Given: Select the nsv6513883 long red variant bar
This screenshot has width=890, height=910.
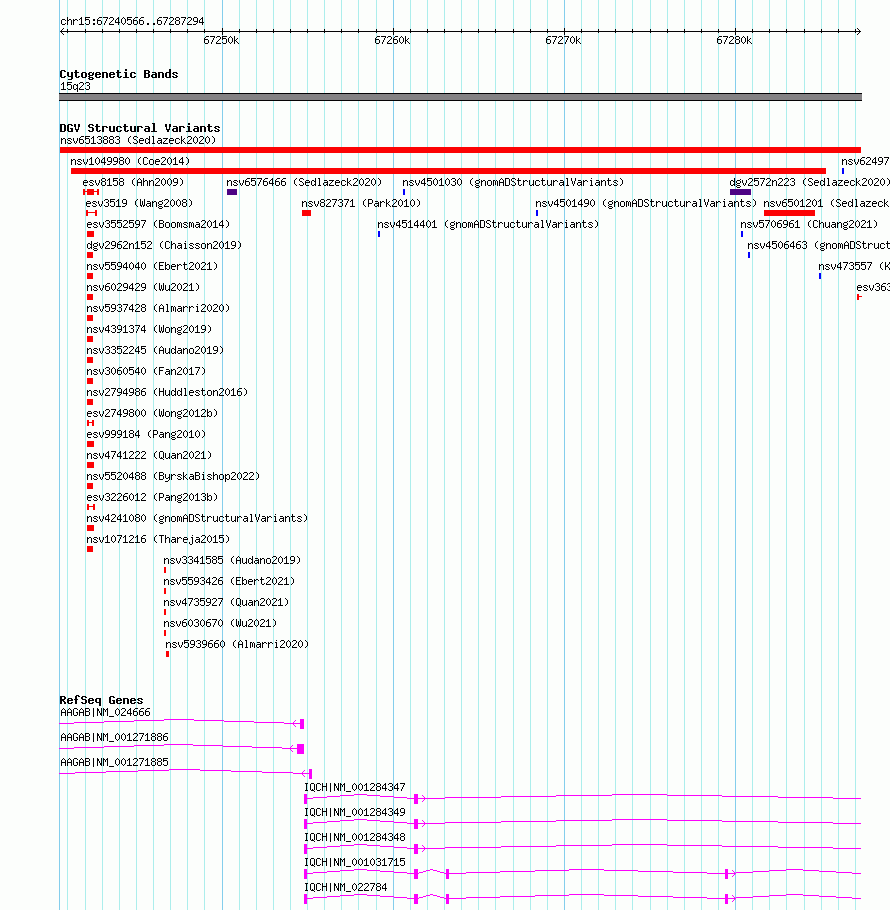Looking at the screenshot, I should [x=460, y=150].
